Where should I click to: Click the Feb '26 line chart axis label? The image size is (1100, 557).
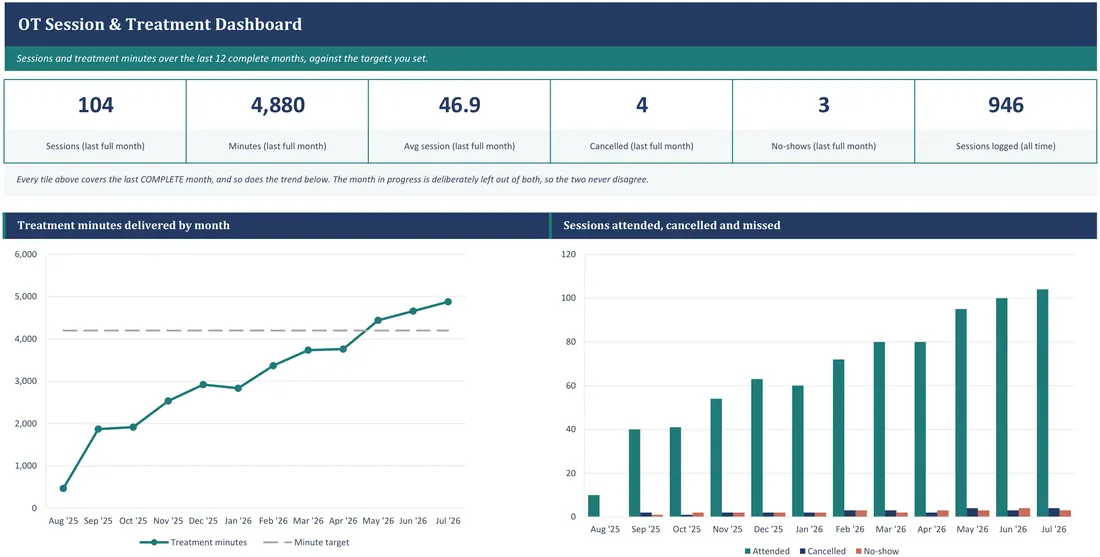coord(273,521)
